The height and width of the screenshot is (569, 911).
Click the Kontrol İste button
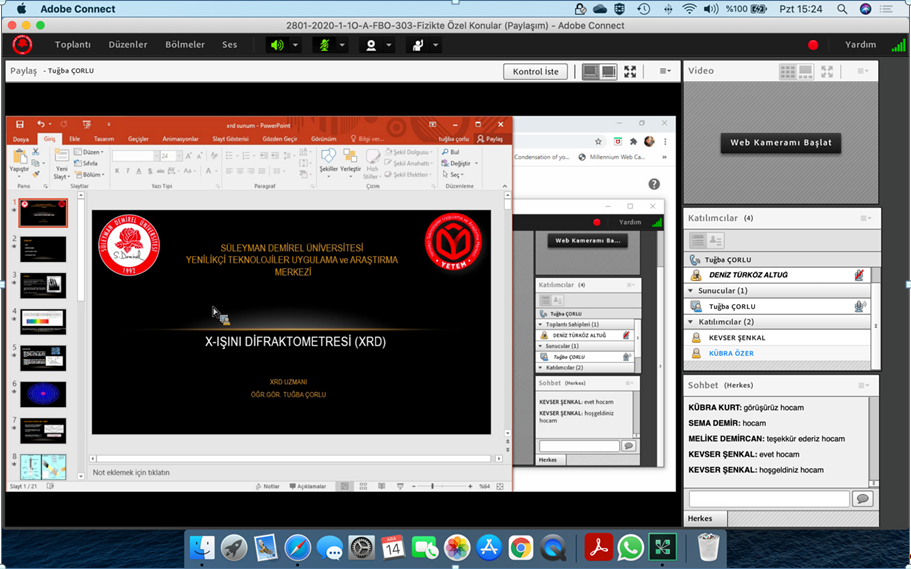point(536,72)
